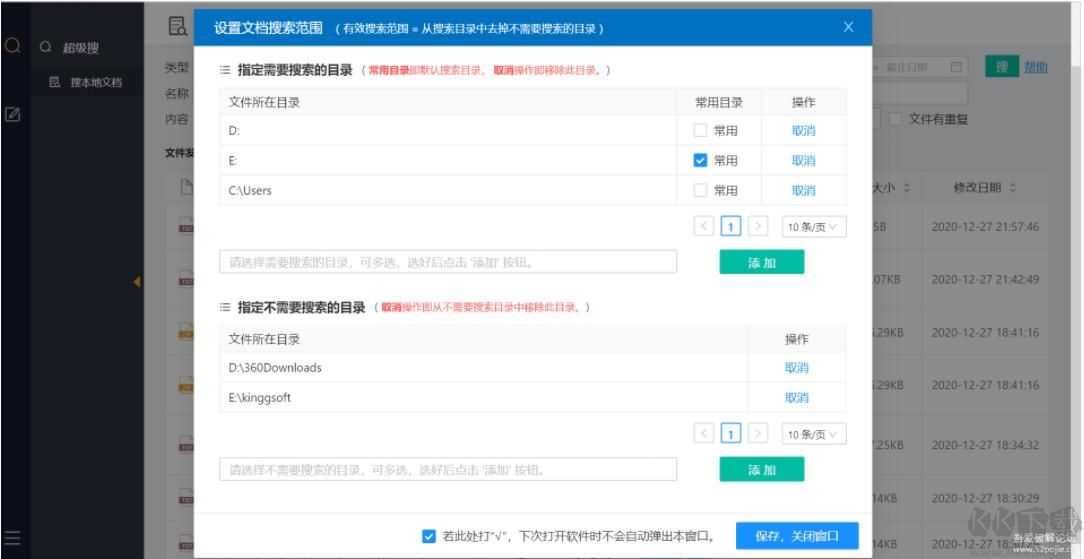Enable the 常用 checkbox for D: directory
The width and height of the screenshot is (1084, 559).
701,131
